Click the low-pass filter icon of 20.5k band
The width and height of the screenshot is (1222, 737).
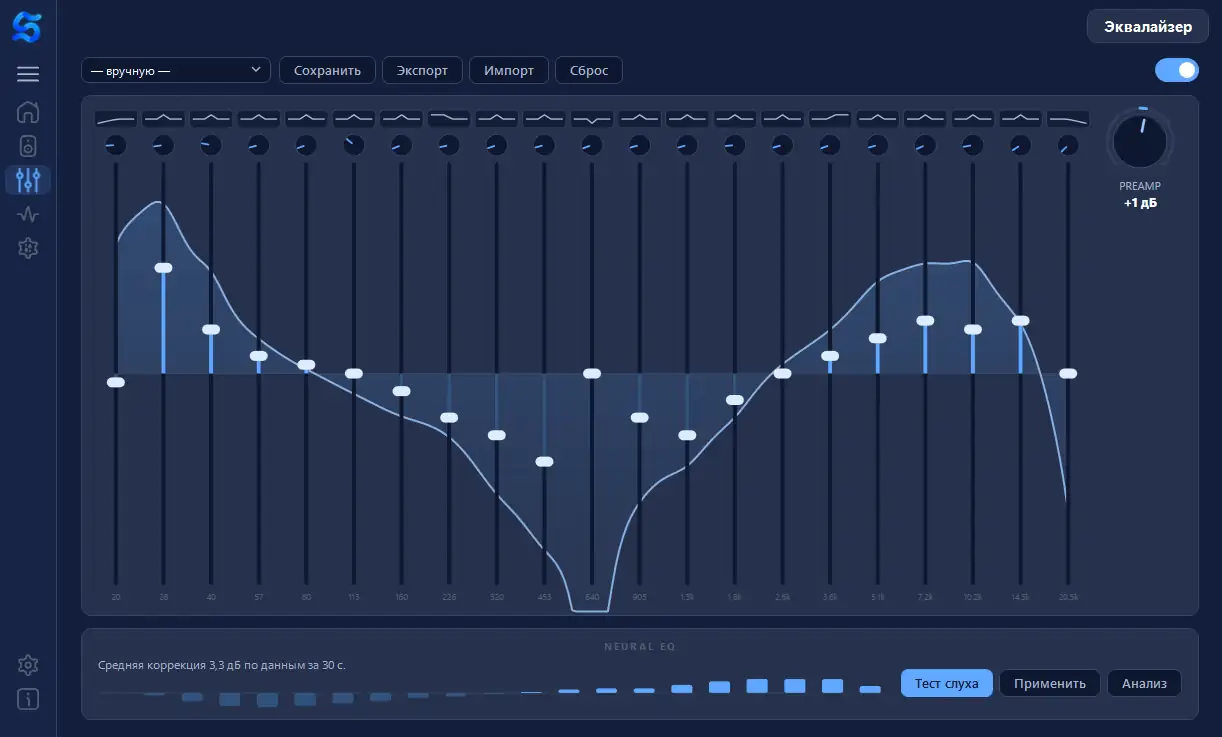coord(1068,118)
